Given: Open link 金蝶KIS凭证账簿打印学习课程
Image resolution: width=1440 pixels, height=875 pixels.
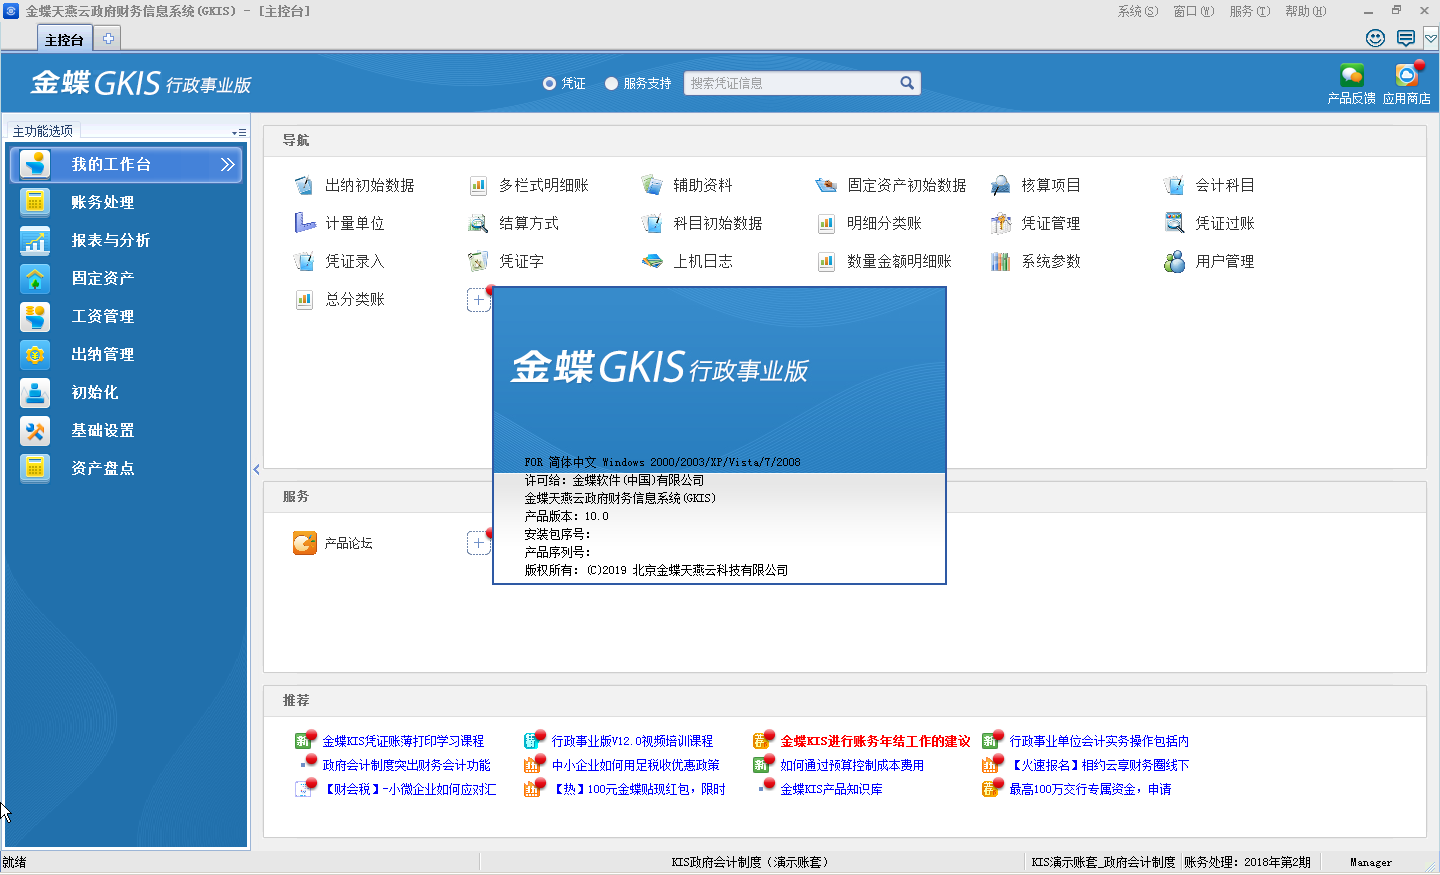Looking at the screenshot, I should coord(403,741).
